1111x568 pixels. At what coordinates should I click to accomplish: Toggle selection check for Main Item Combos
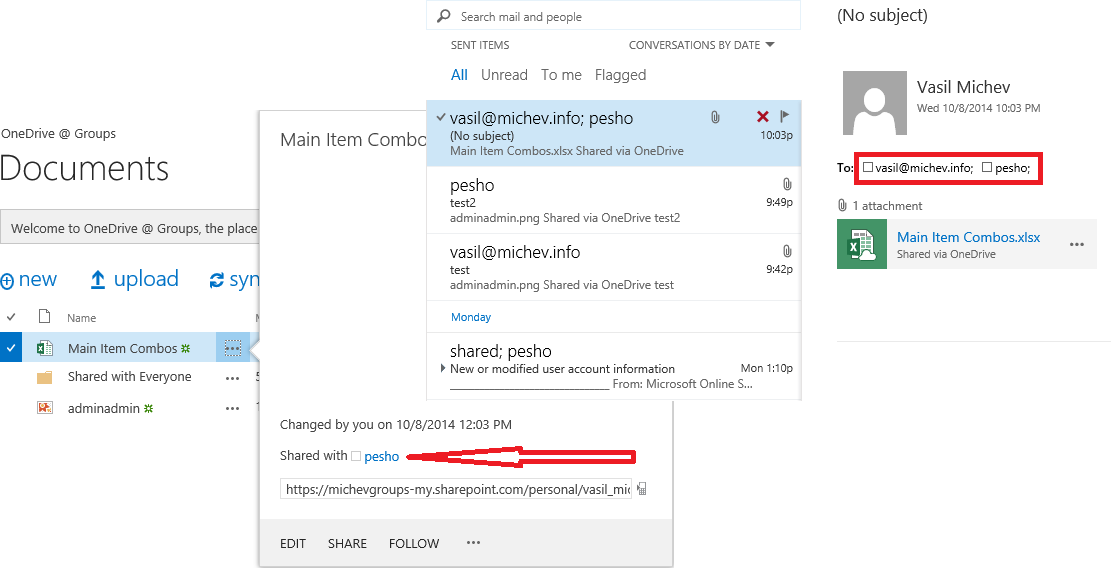coord(11,348)
